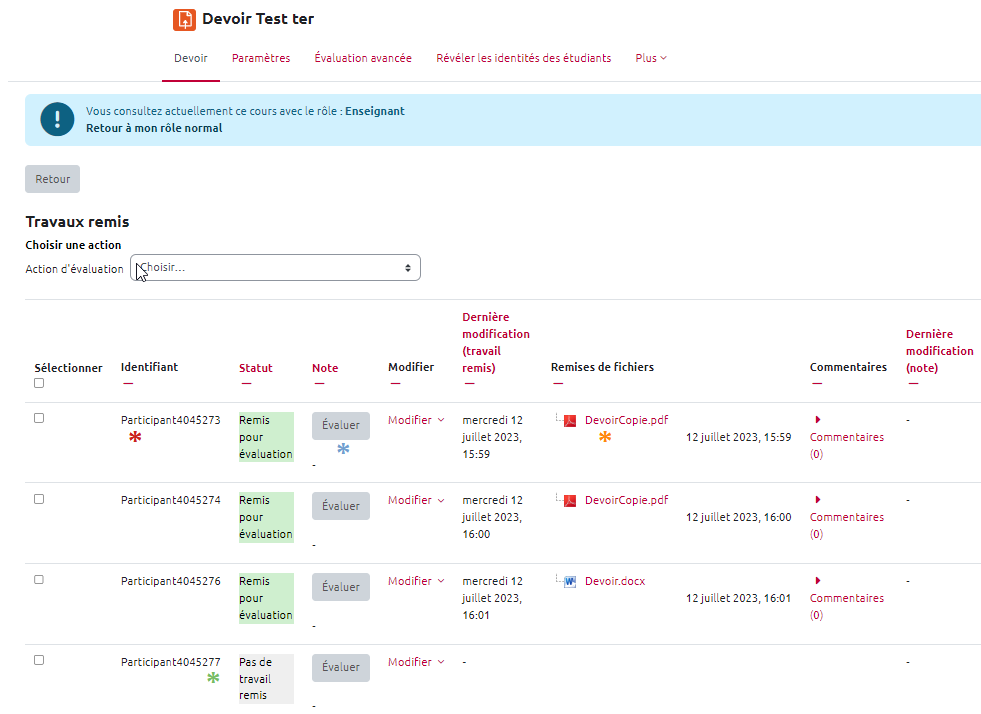The height and width of the screenshot is (714, 981).
Task: Click the Retour à mon rôle normal link
Action: click(x=154, y=128)
